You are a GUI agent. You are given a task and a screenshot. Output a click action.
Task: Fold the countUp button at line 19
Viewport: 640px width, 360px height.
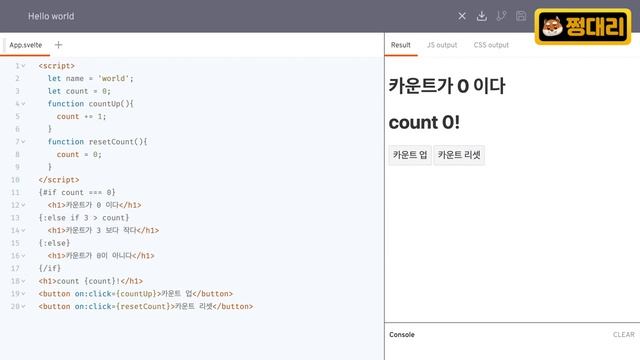[x=24, y=293]
